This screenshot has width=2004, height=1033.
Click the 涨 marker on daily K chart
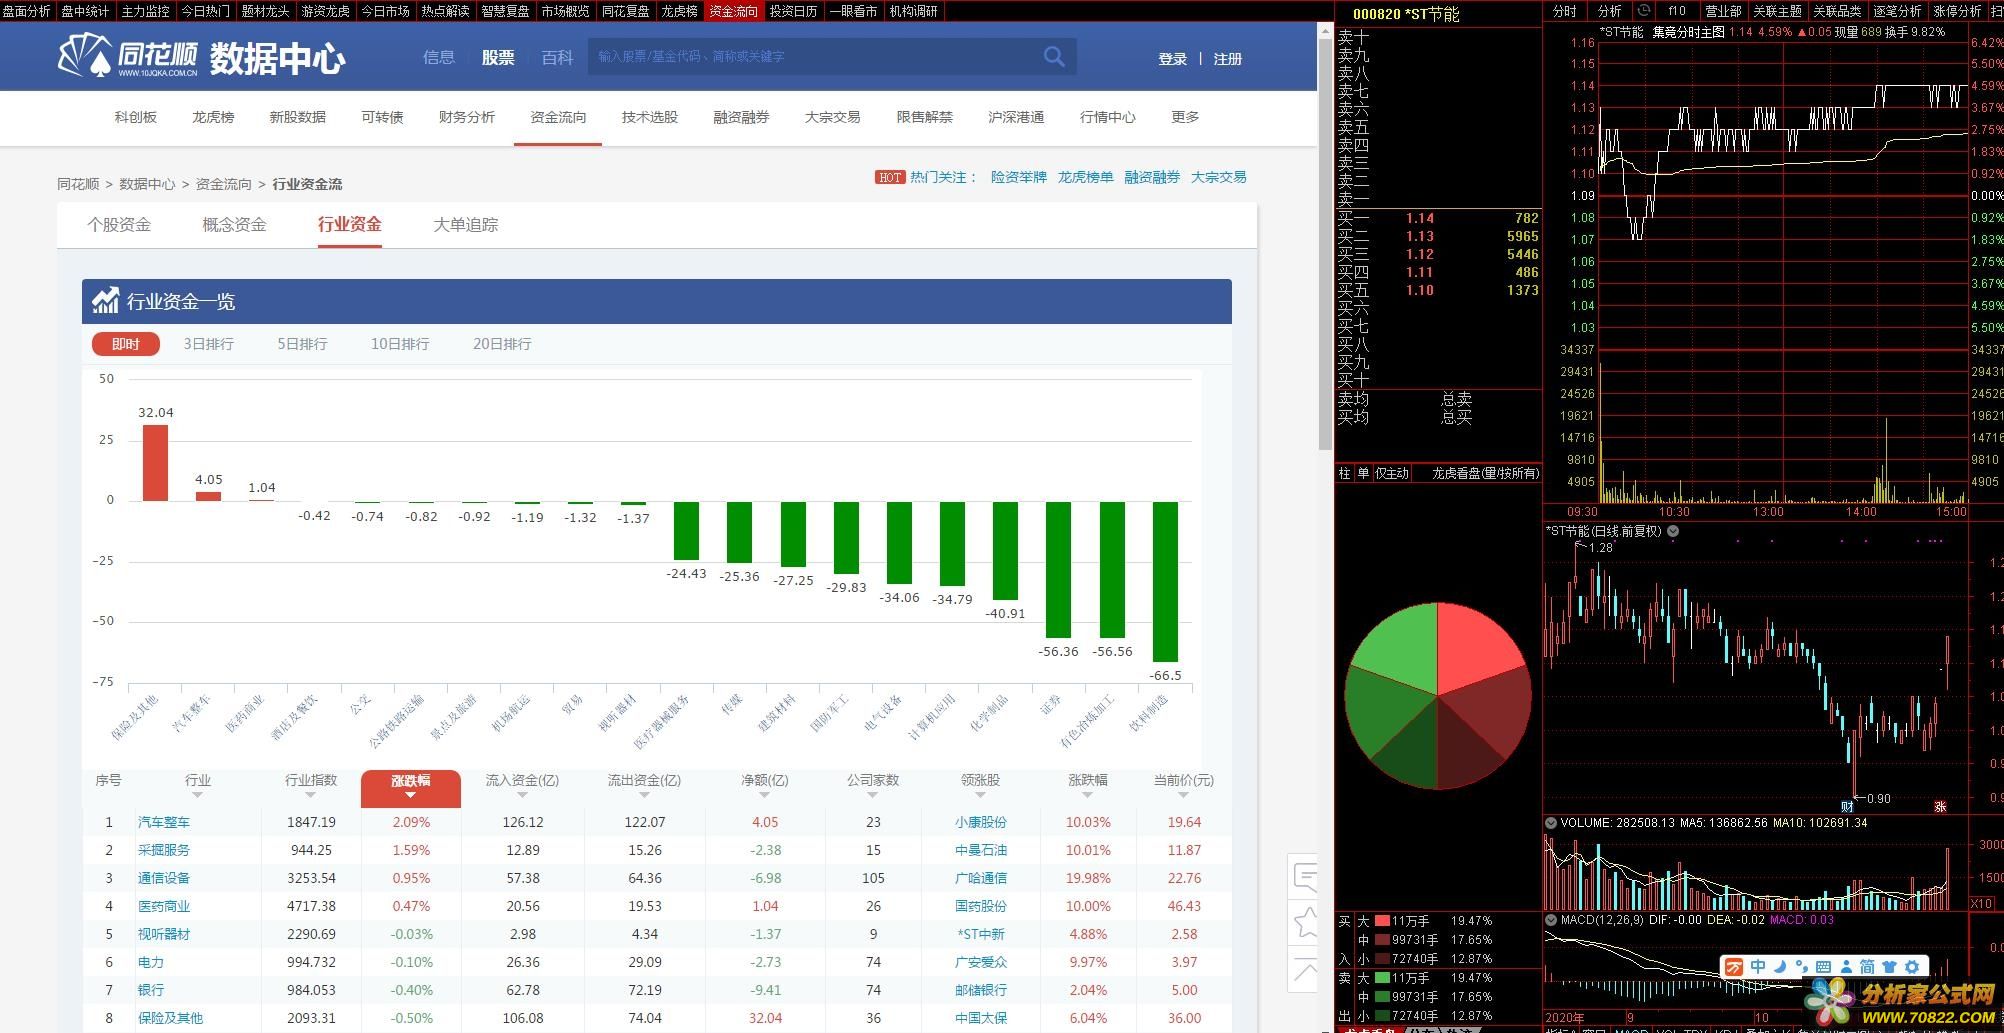coord(1940,806)
